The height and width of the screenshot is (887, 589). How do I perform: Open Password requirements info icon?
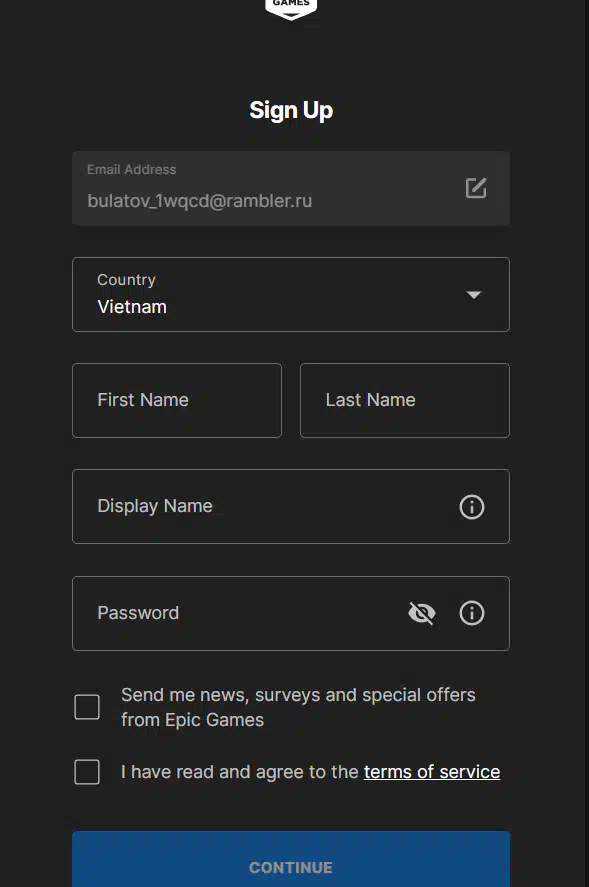coord(472,613)
